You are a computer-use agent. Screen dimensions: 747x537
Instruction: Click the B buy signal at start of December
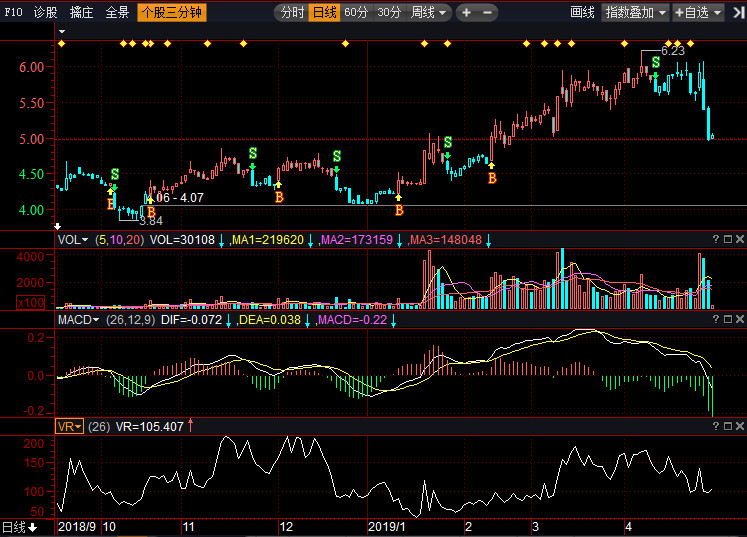point(279,197)
